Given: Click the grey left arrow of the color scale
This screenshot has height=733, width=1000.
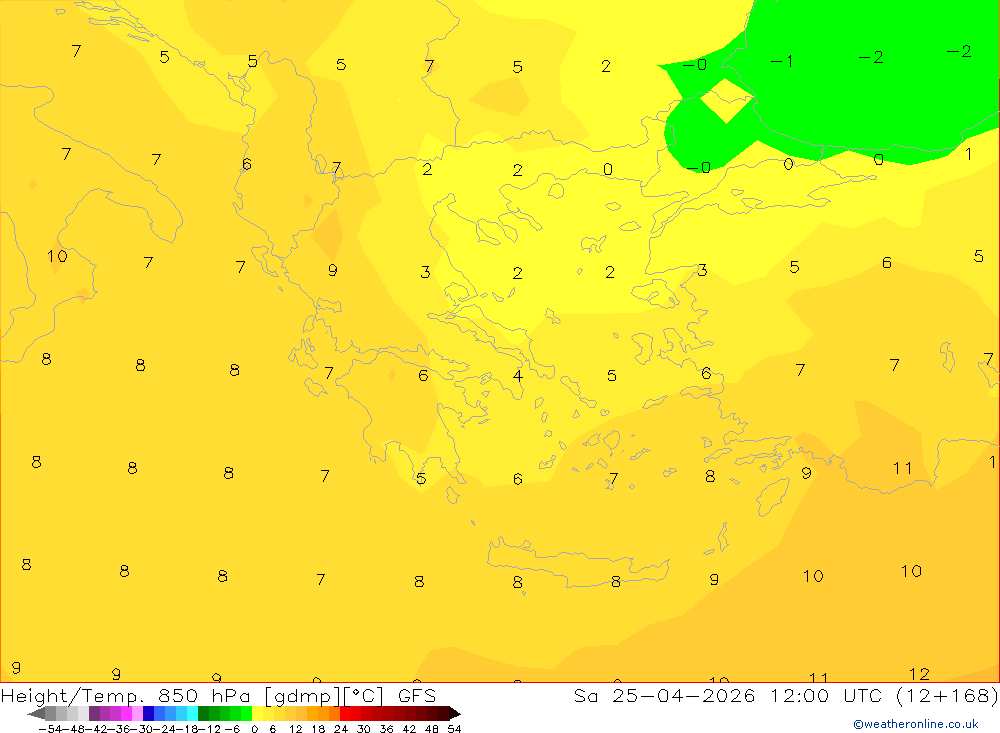Looking at the screenshot, I should pos(36,714).
